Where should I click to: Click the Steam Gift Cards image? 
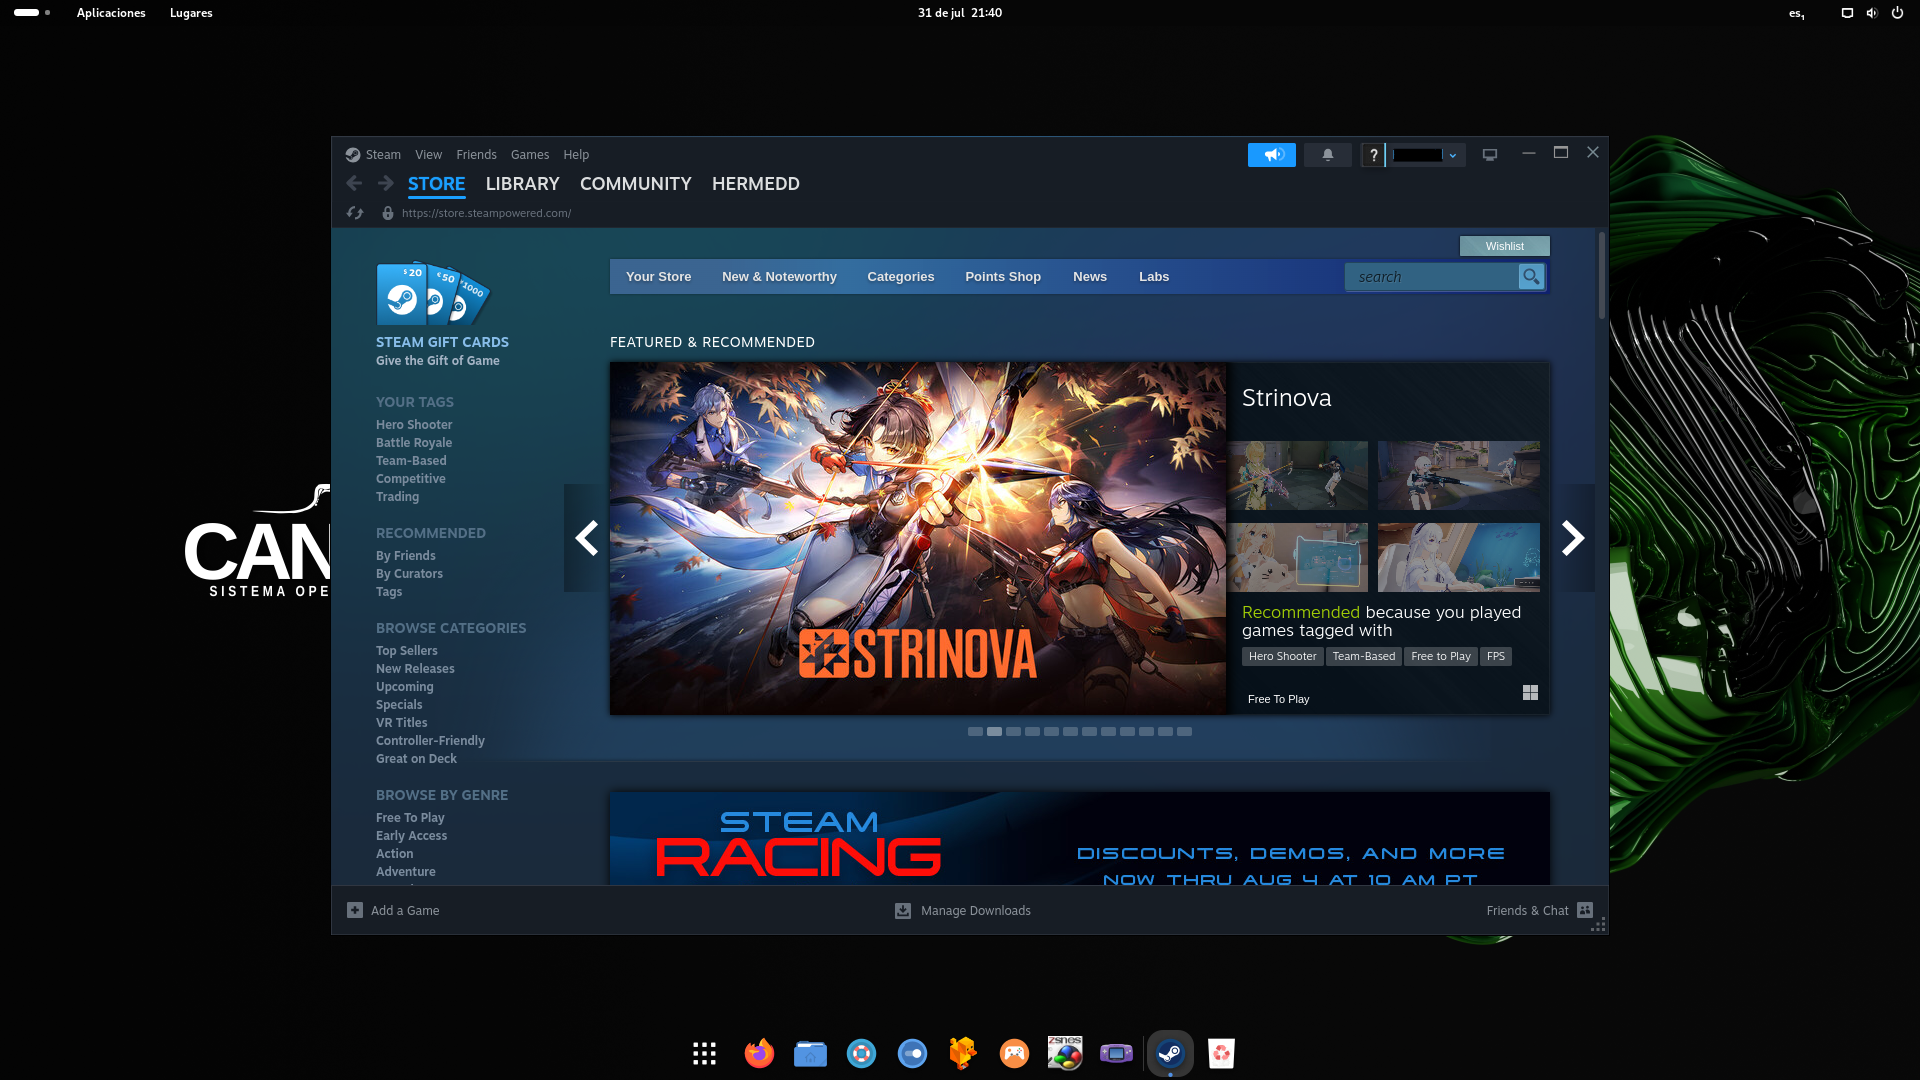point(433,294)
